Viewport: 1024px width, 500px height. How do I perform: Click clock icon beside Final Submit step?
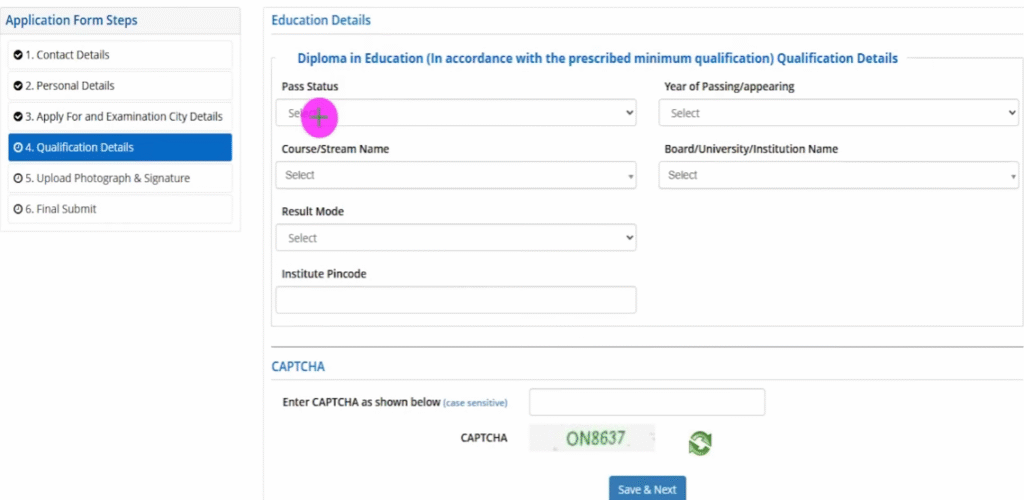(17, 209)
